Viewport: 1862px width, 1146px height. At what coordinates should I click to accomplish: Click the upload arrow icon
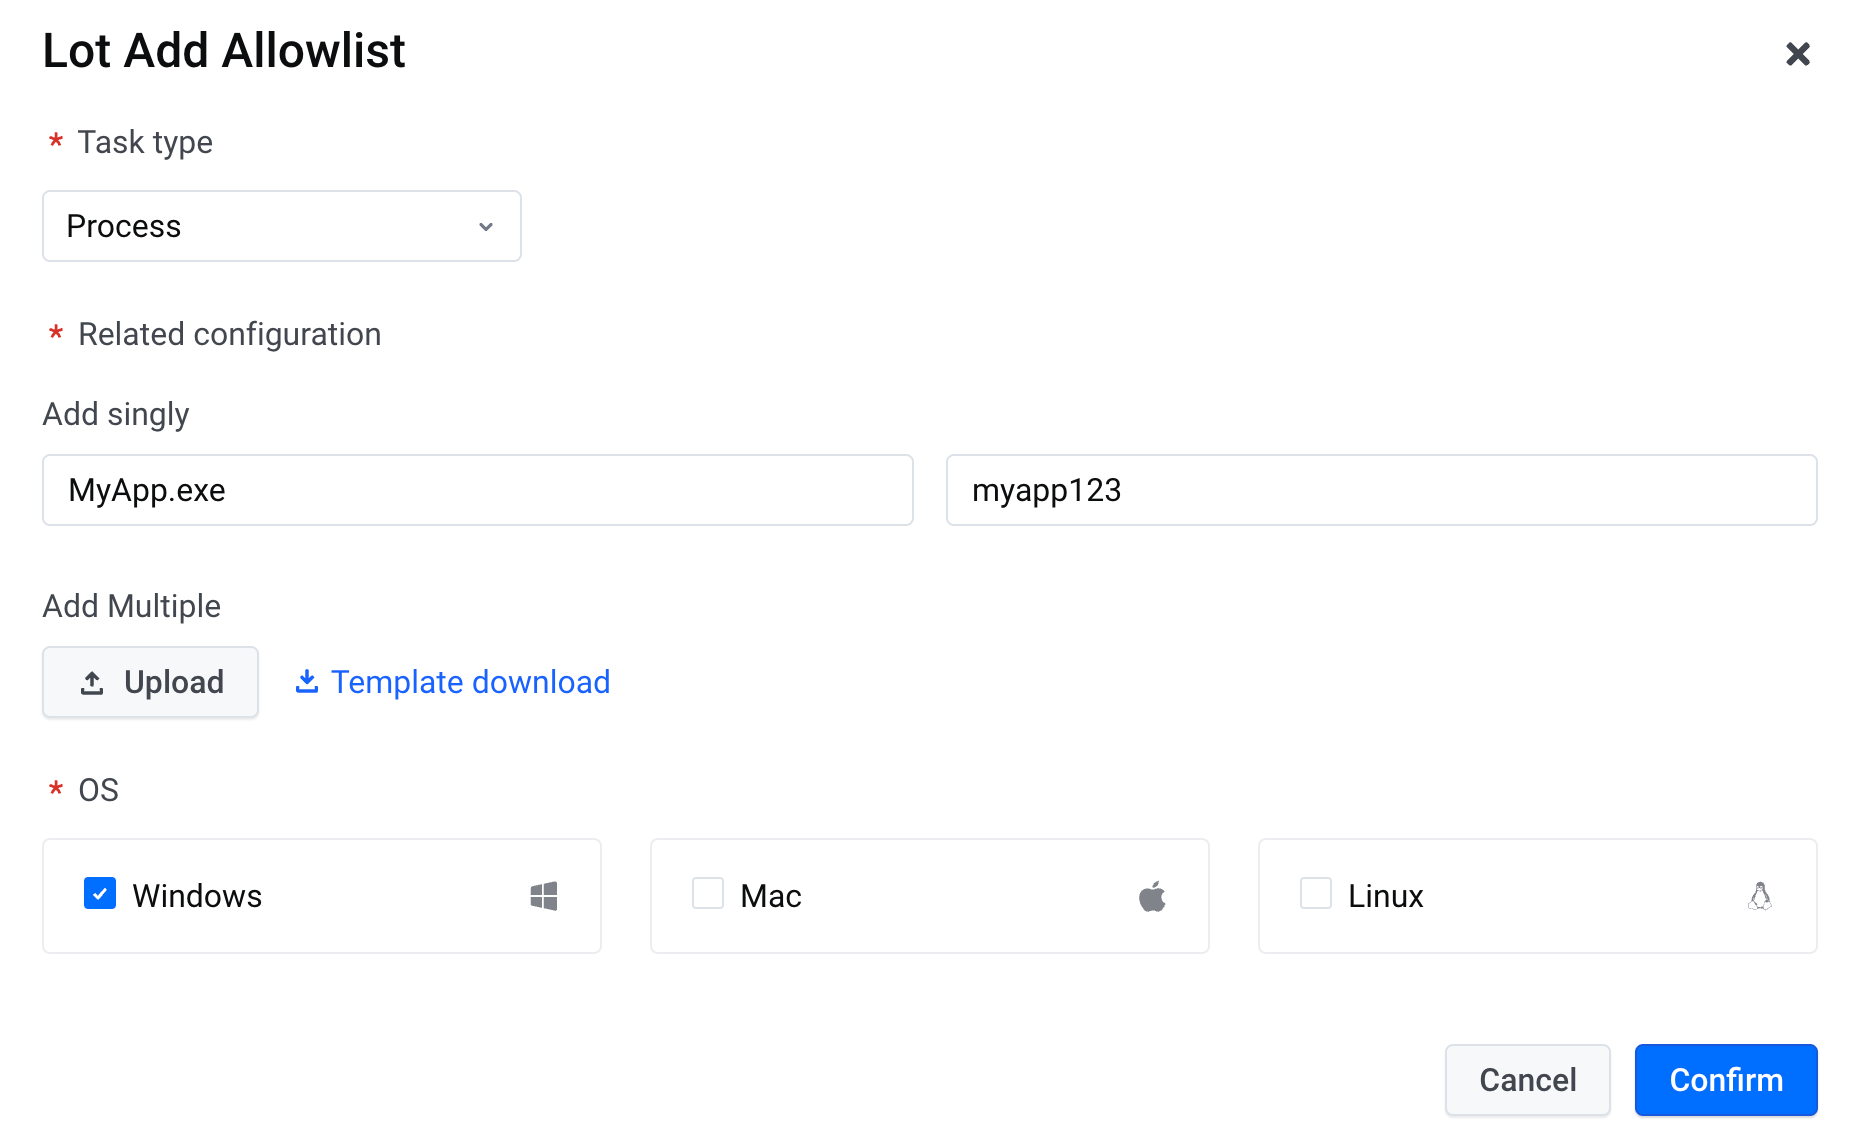click(92, 683)
